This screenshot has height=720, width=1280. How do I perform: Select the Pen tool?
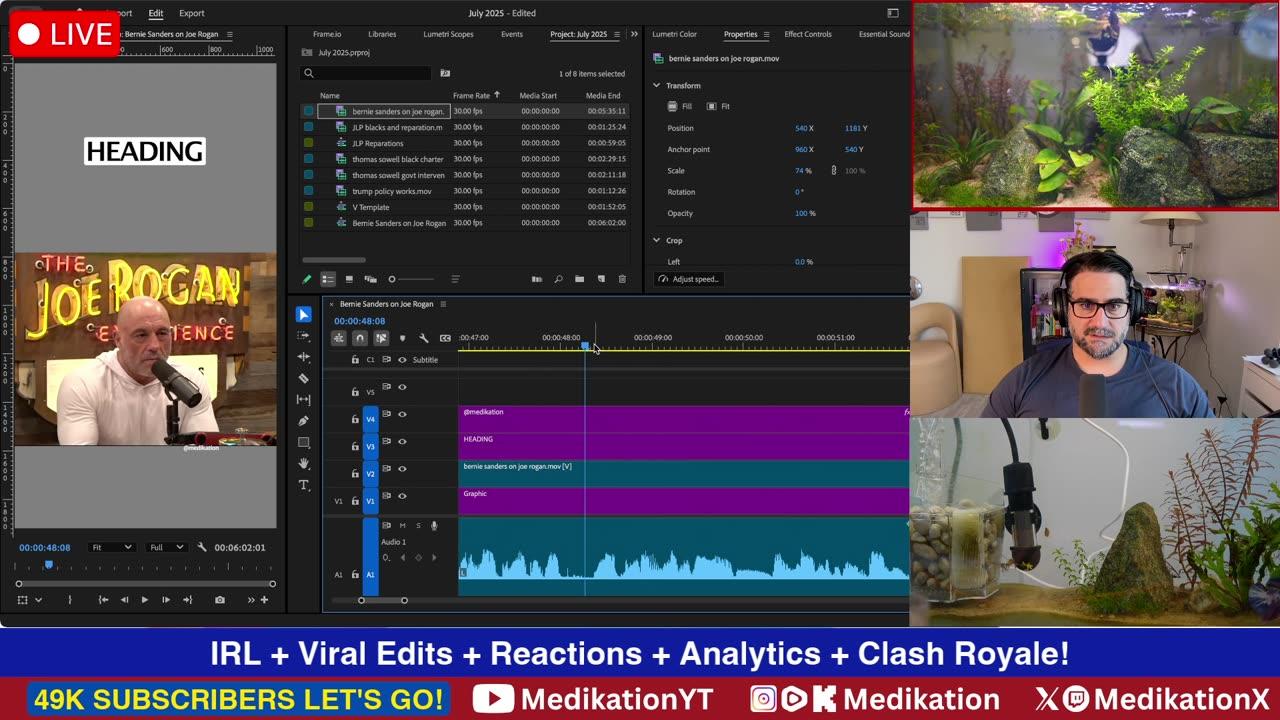304,421
